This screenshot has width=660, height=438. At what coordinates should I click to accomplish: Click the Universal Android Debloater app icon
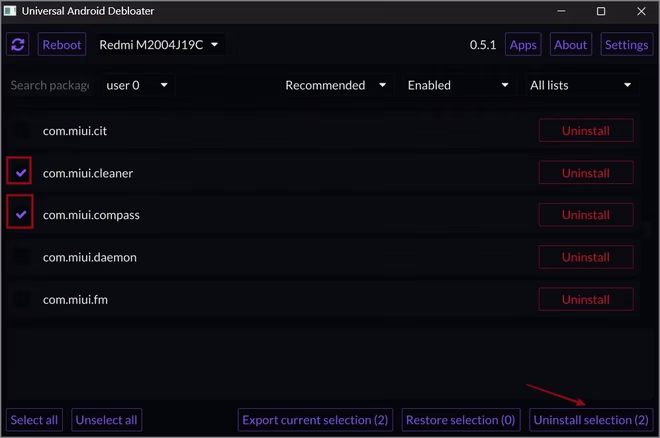click(10, 11)
